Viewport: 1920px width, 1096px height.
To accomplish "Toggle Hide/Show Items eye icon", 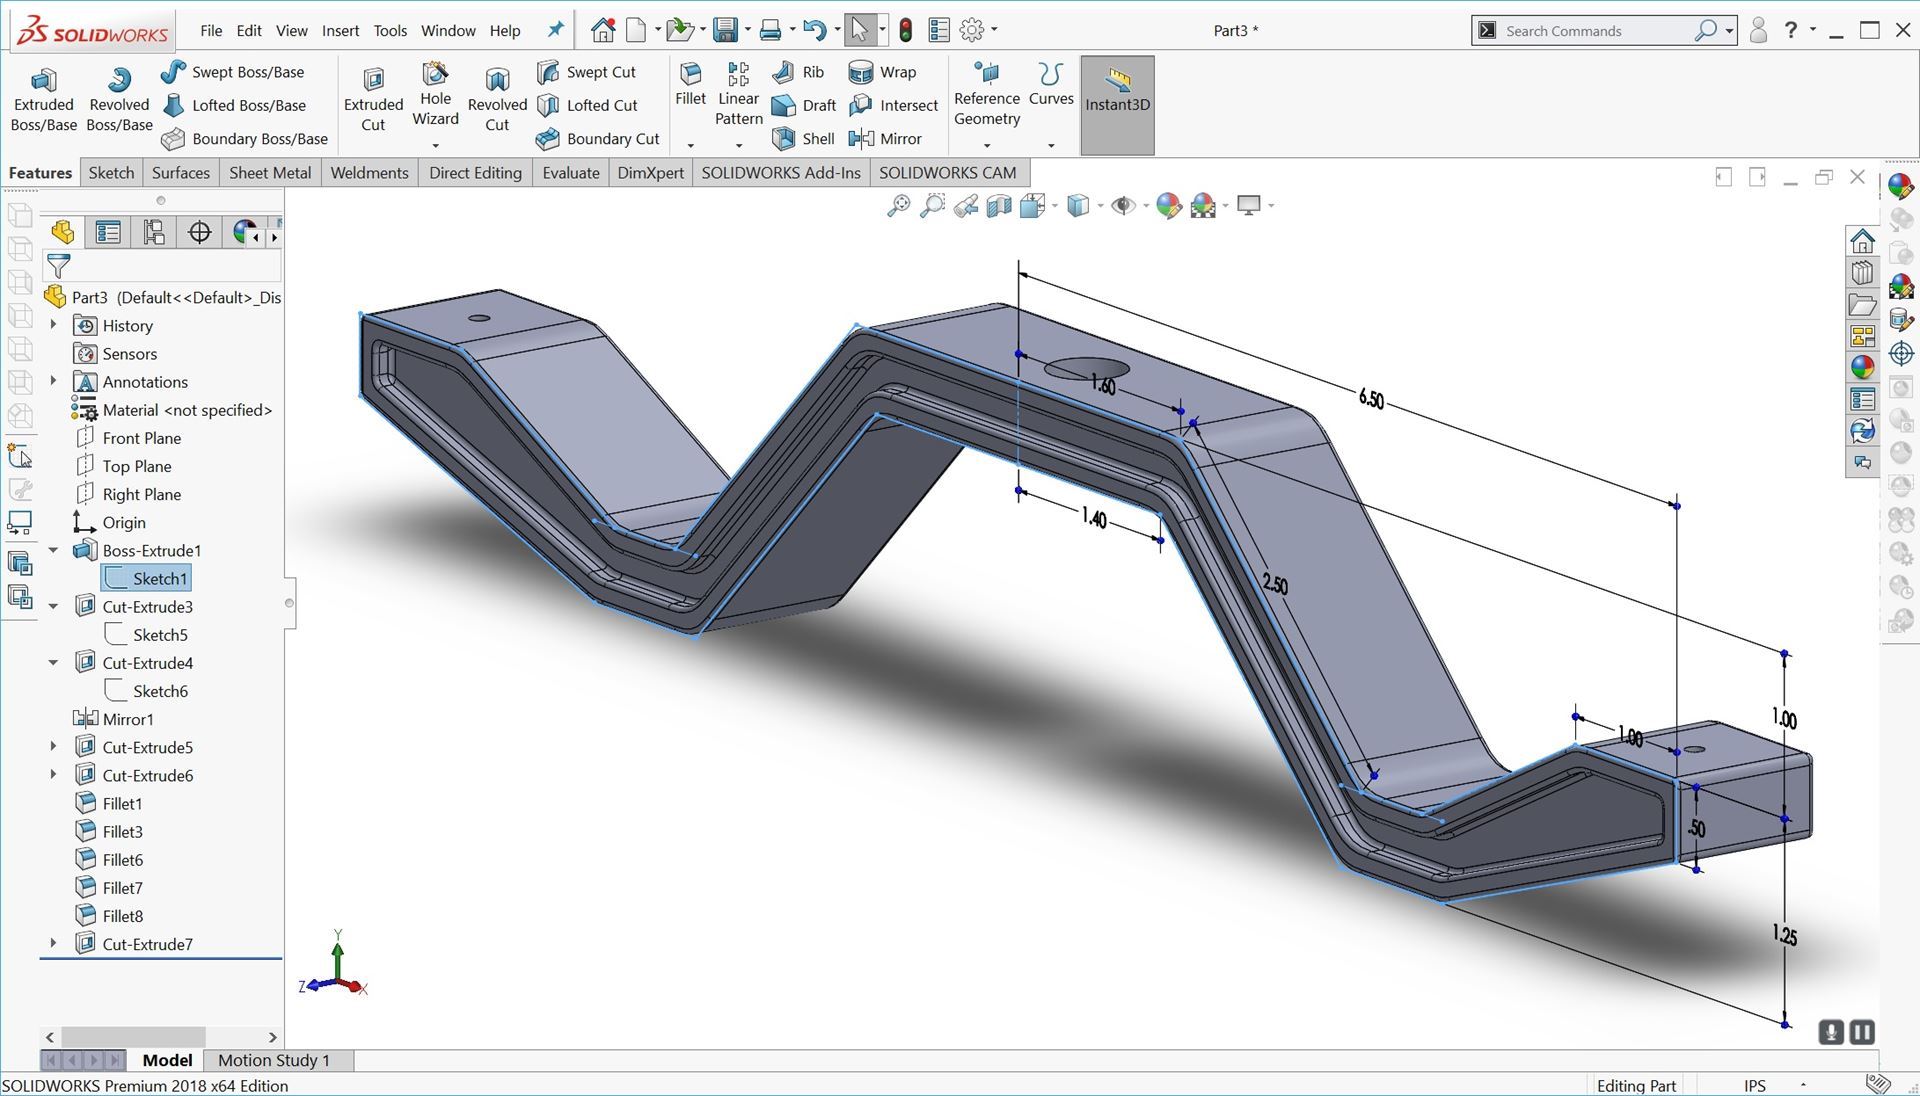I will pos(1122,205).
